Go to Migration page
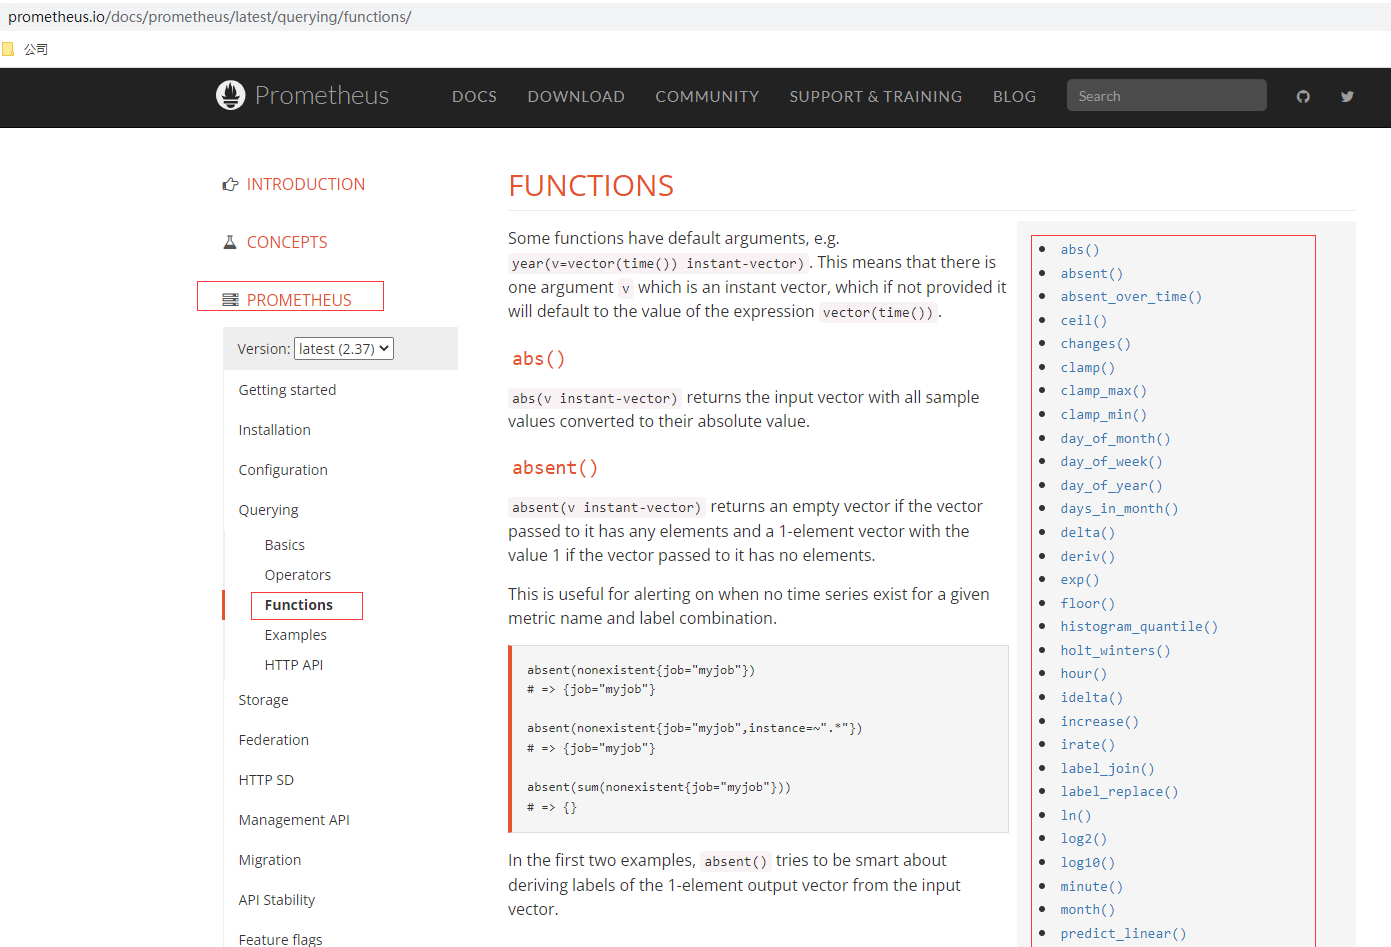 point(270,860)
